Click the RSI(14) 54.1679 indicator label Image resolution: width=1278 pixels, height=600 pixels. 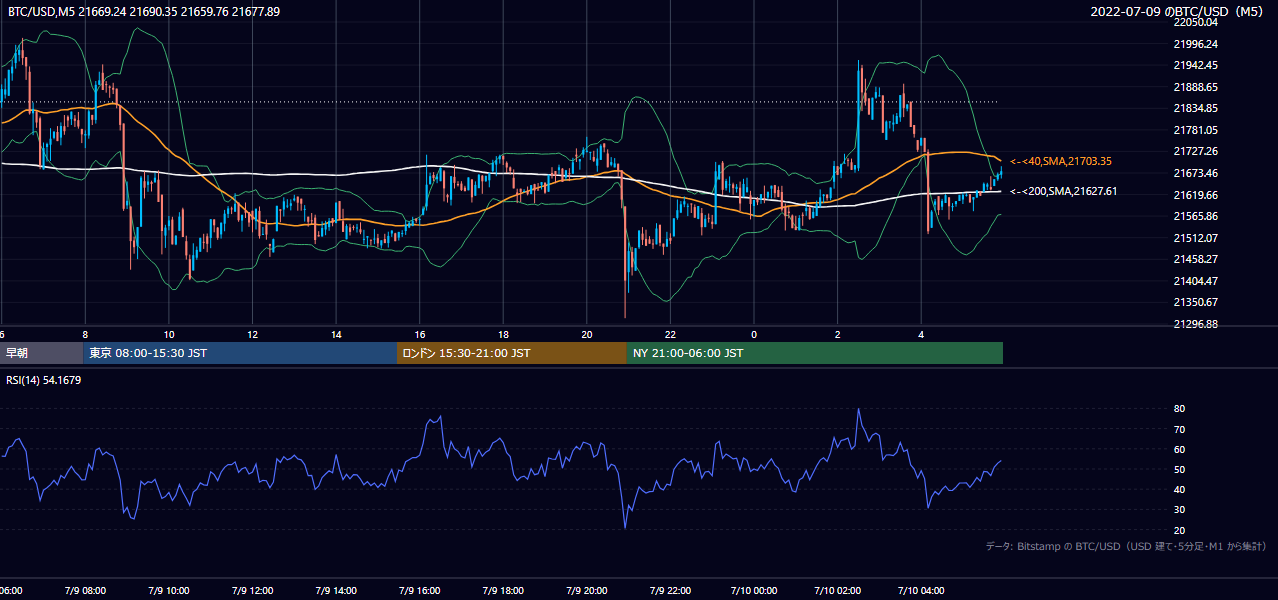[x=44, y=380]
